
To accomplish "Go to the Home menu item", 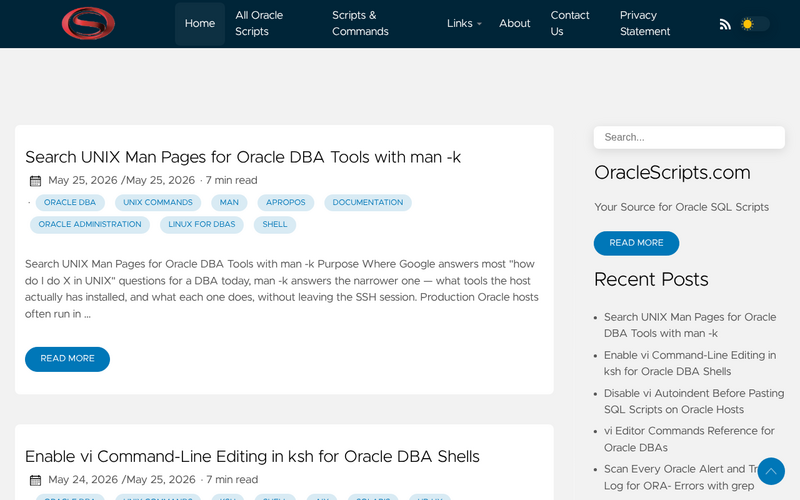I will click(x=200, y=23).
